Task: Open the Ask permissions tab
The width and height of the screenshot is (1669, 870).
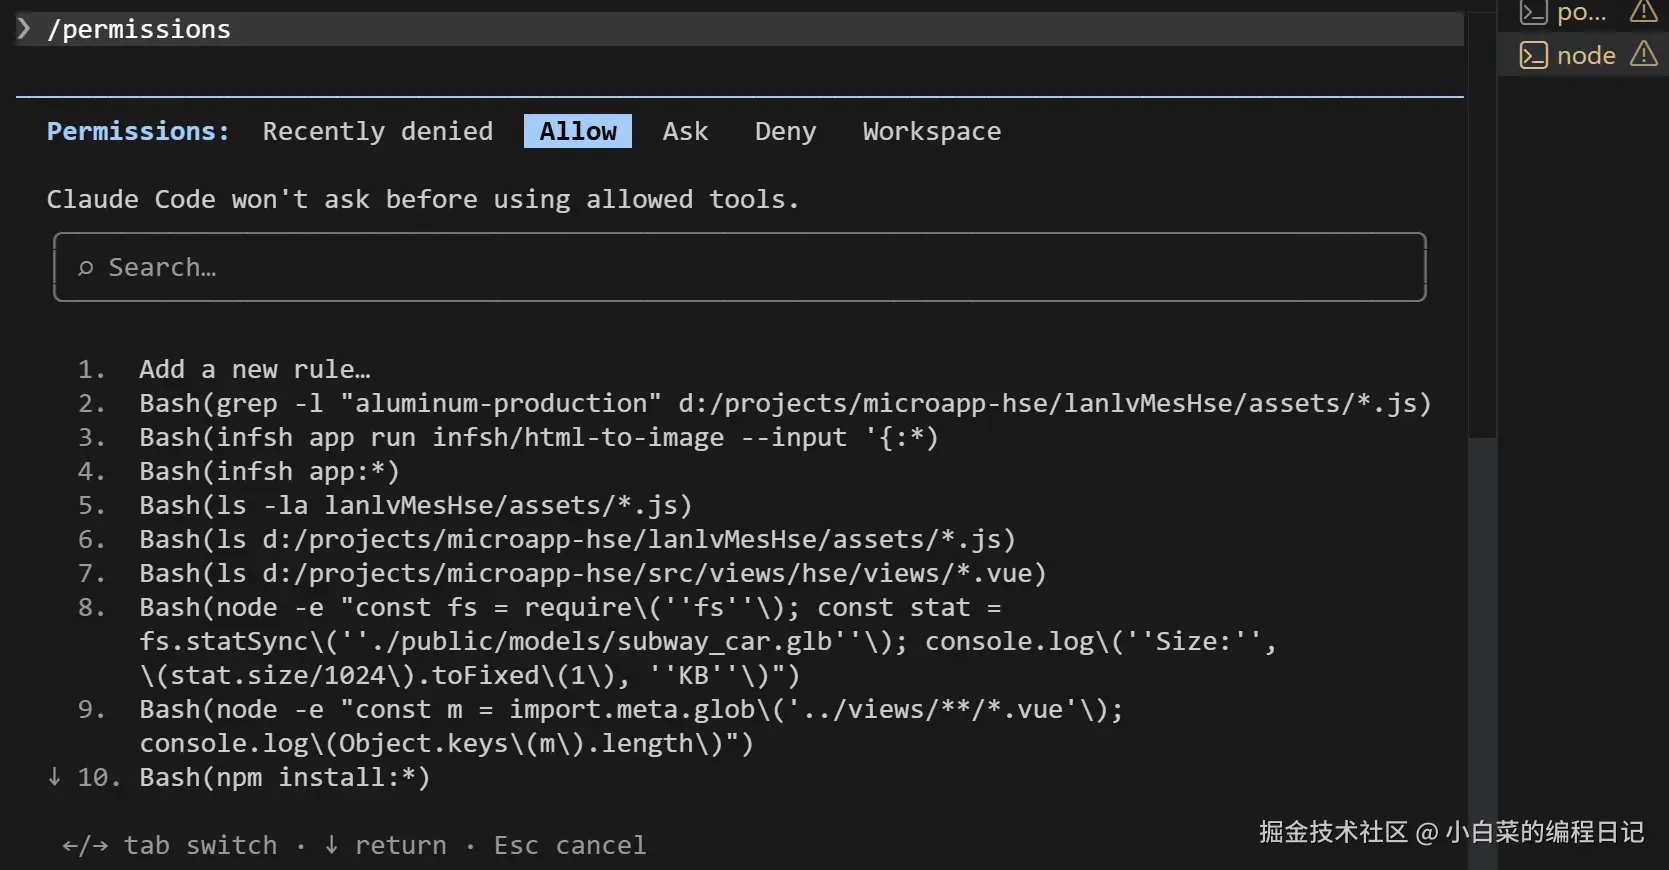Action: (x=685, y=131)
